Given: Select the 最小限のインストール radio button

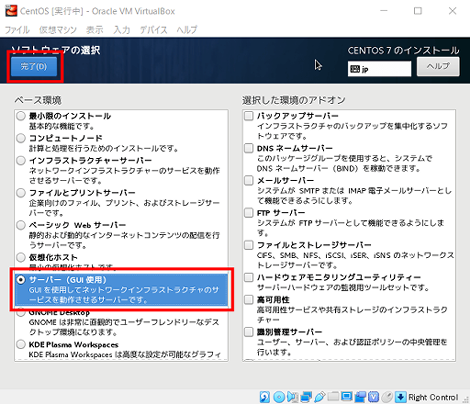Looking at the screenshot, I should pos(21,116).
